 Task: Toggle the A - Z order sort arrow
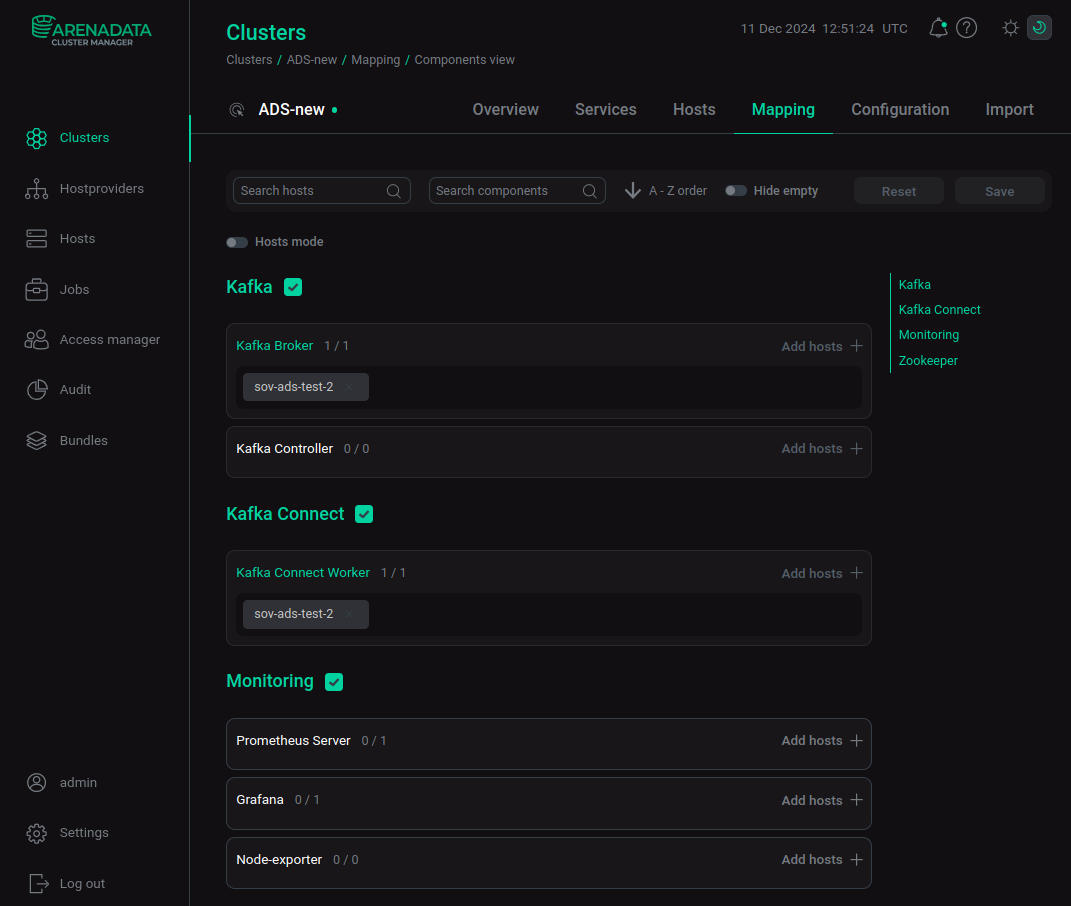[632, 191]
